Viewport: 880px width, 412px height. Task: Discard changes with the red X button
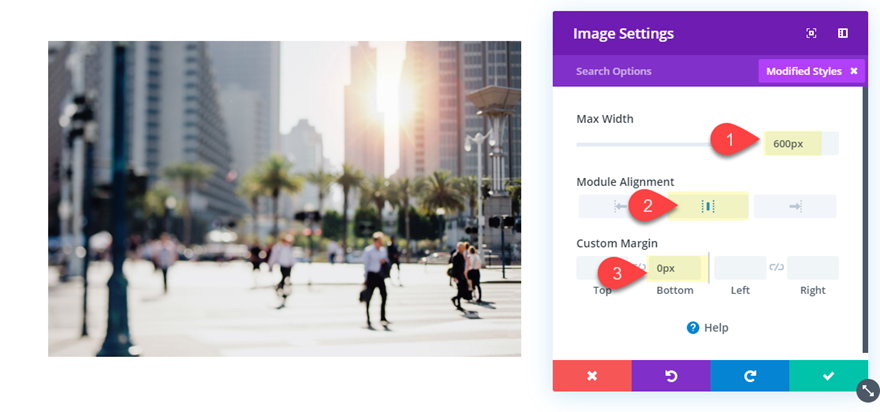tap(592, 376)
